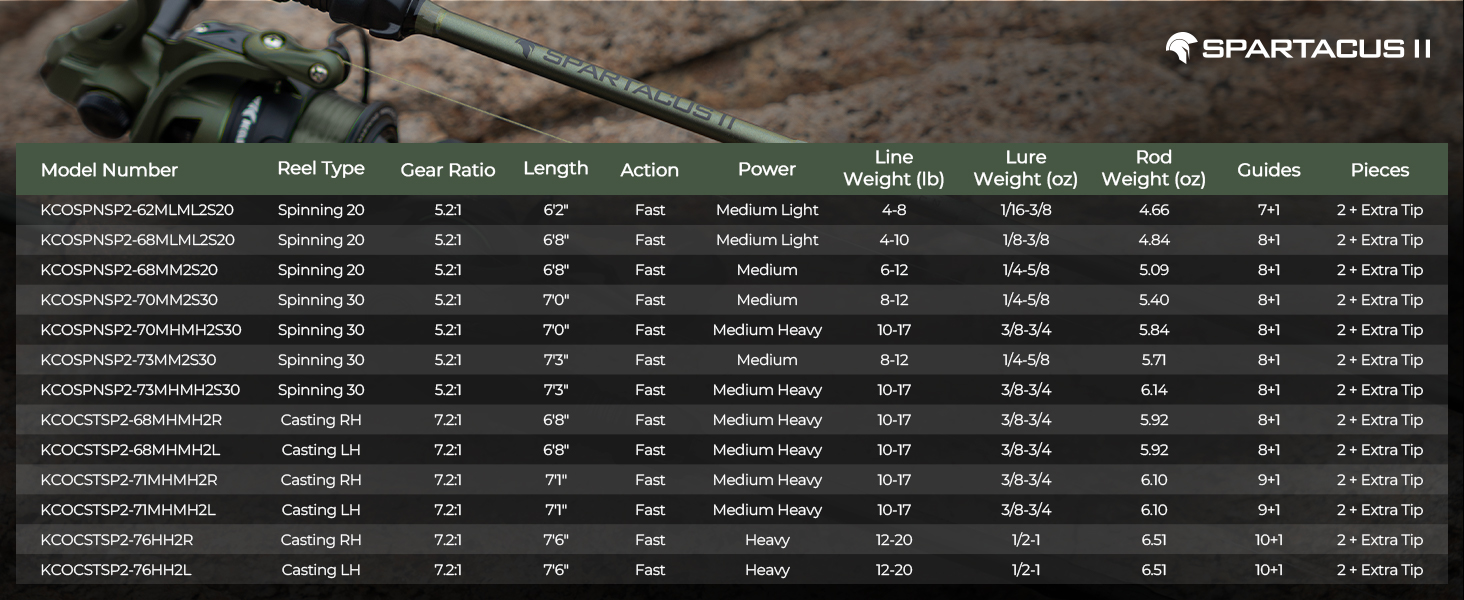Click the 6'2" length value
Screen dimensions: 1464x600
pos(556,210)
